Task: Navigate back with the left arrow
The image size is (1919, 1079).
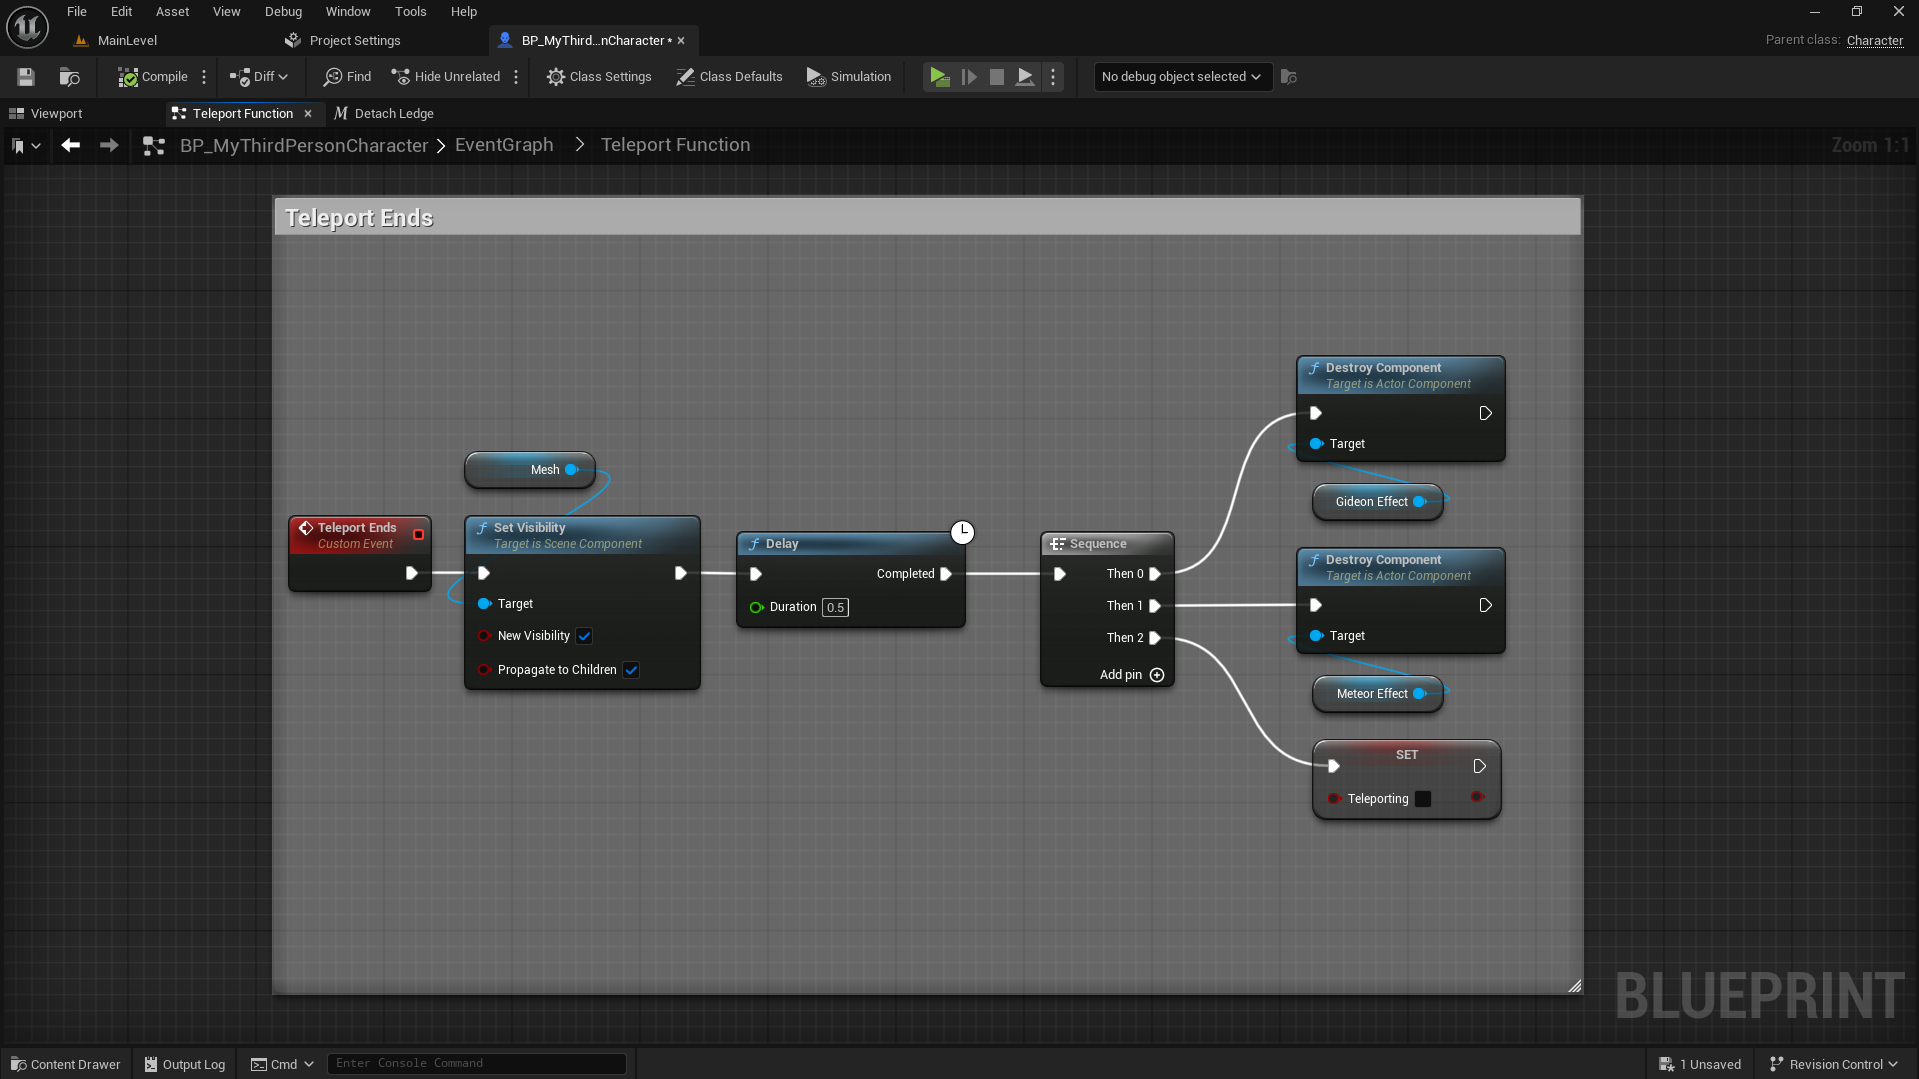Action: tap(71, 145)
